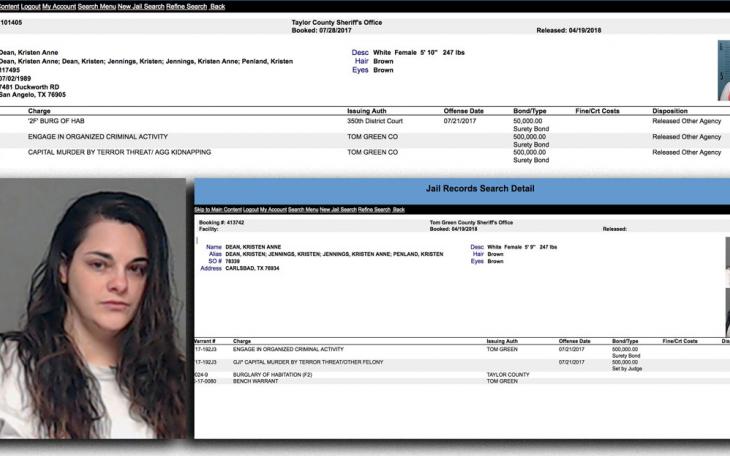
Task: Click Skip to Main Content link
Action: click(x=218, y=210)
